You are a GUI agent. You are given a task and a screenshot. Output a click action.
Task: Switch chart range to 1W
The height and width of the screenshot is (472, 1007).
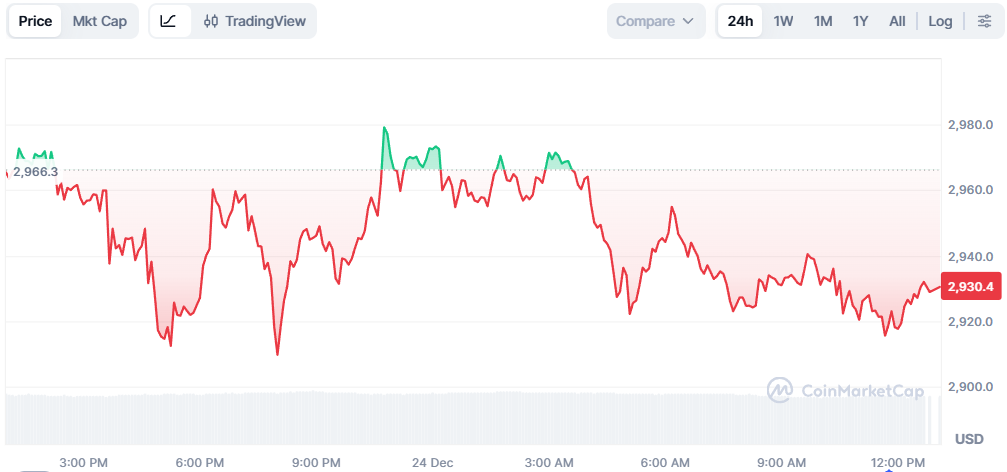[783, 21]
